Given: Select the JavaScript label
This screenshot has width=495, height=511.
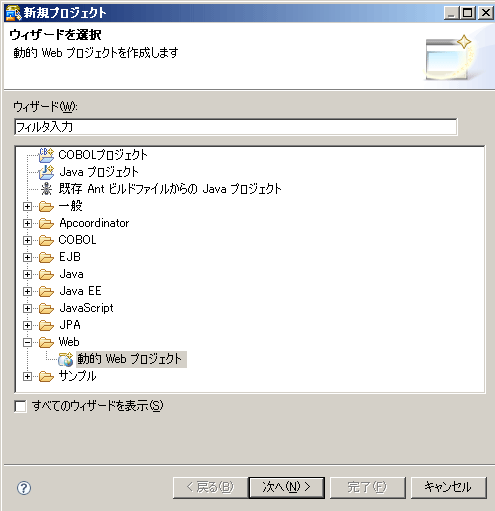Looking at the screenshot, I should click(86, 308).
